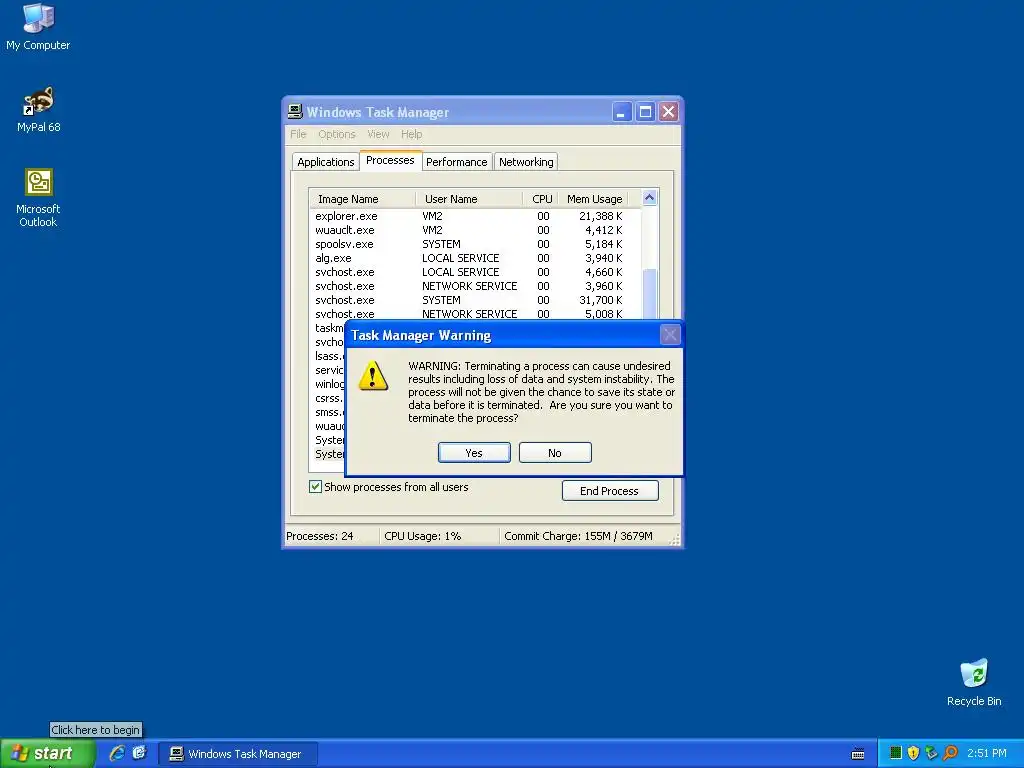Open the Start menu
This screenshot has width=1024, height=768.
pyautogui.click(x=48, y=754)
